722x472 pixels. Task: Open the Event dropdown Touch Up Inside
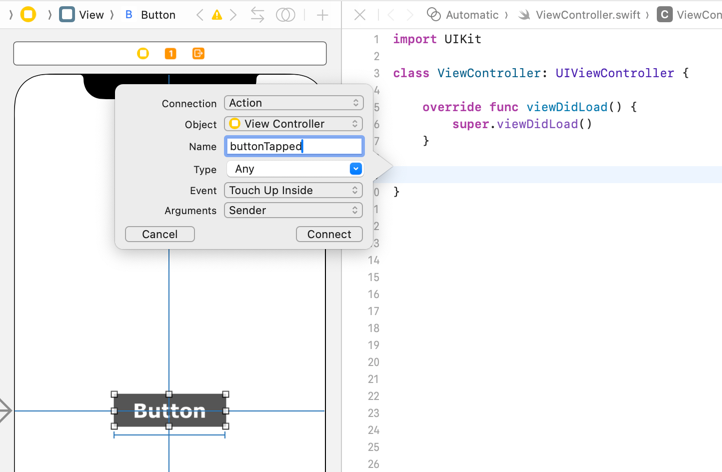point(294,190)
